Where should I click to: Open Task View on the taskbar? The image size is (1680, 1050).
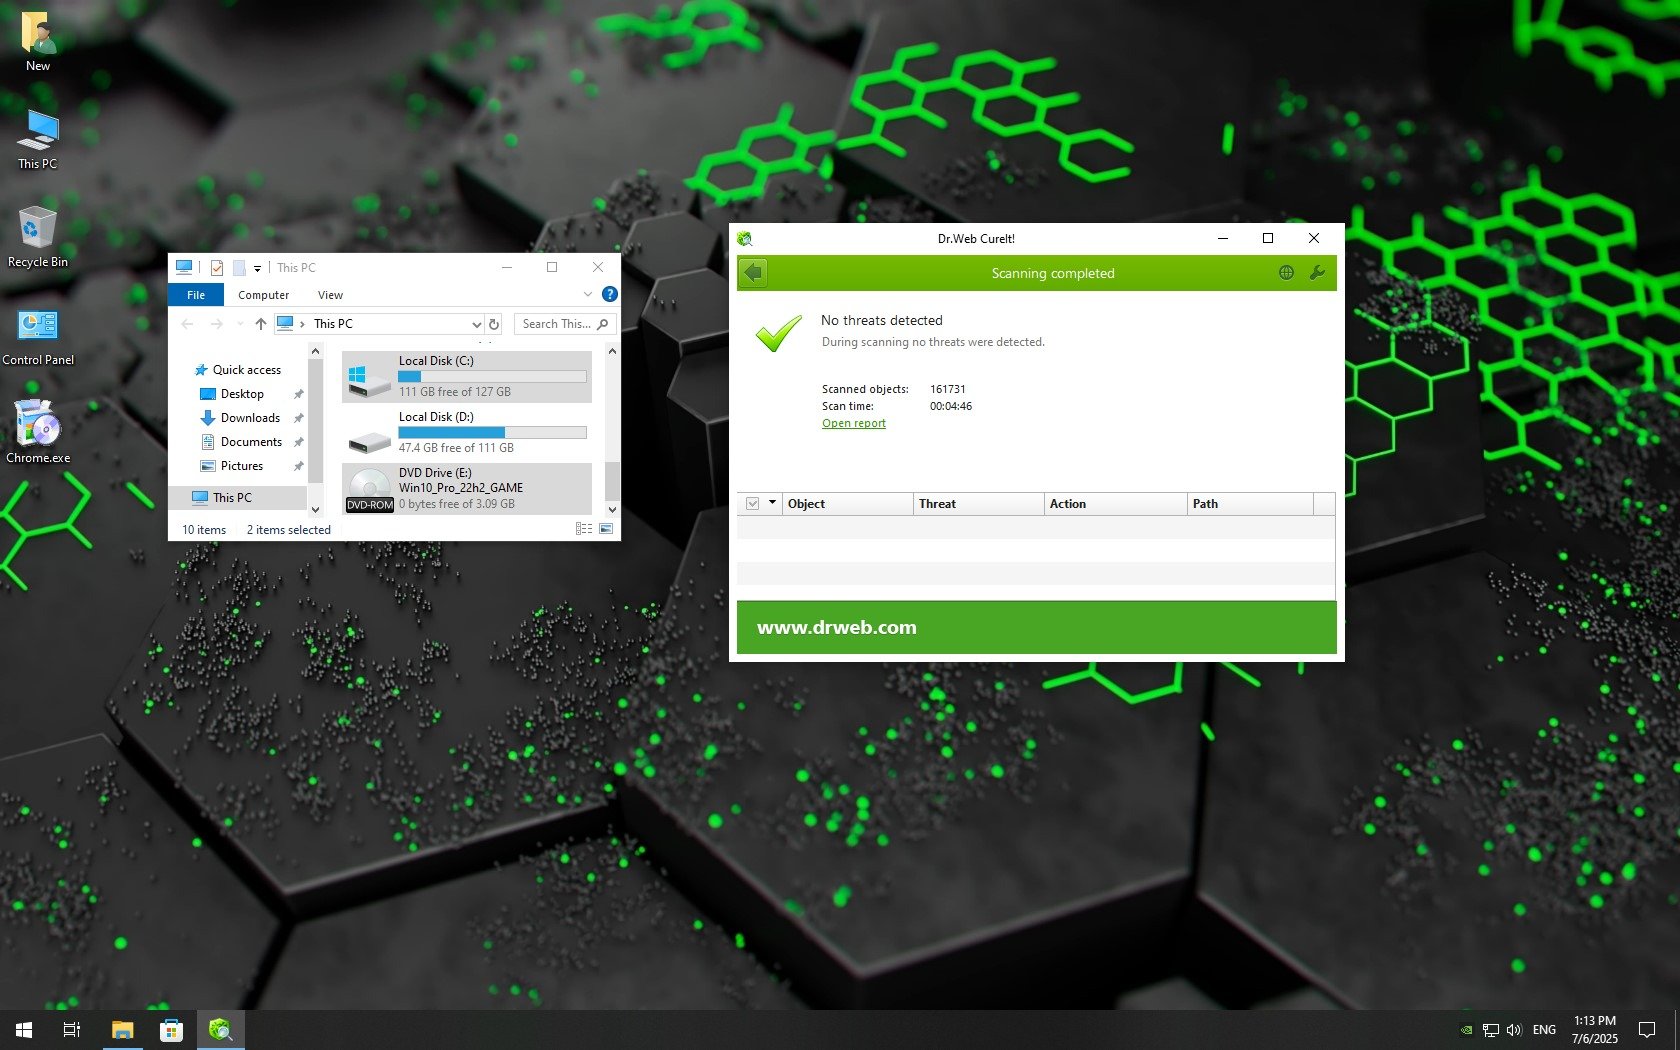coord(72,1030)
